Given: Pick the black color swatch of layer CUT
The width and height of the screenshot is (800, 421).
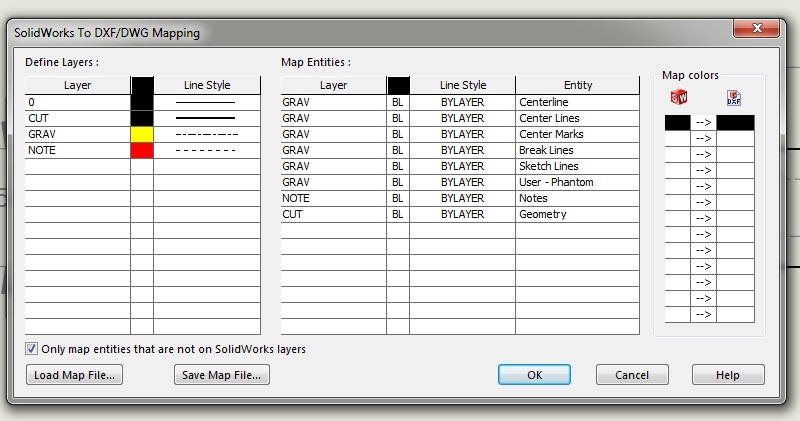Looking at the screenshot, I should pyautogui.click(x=142, y=118).
